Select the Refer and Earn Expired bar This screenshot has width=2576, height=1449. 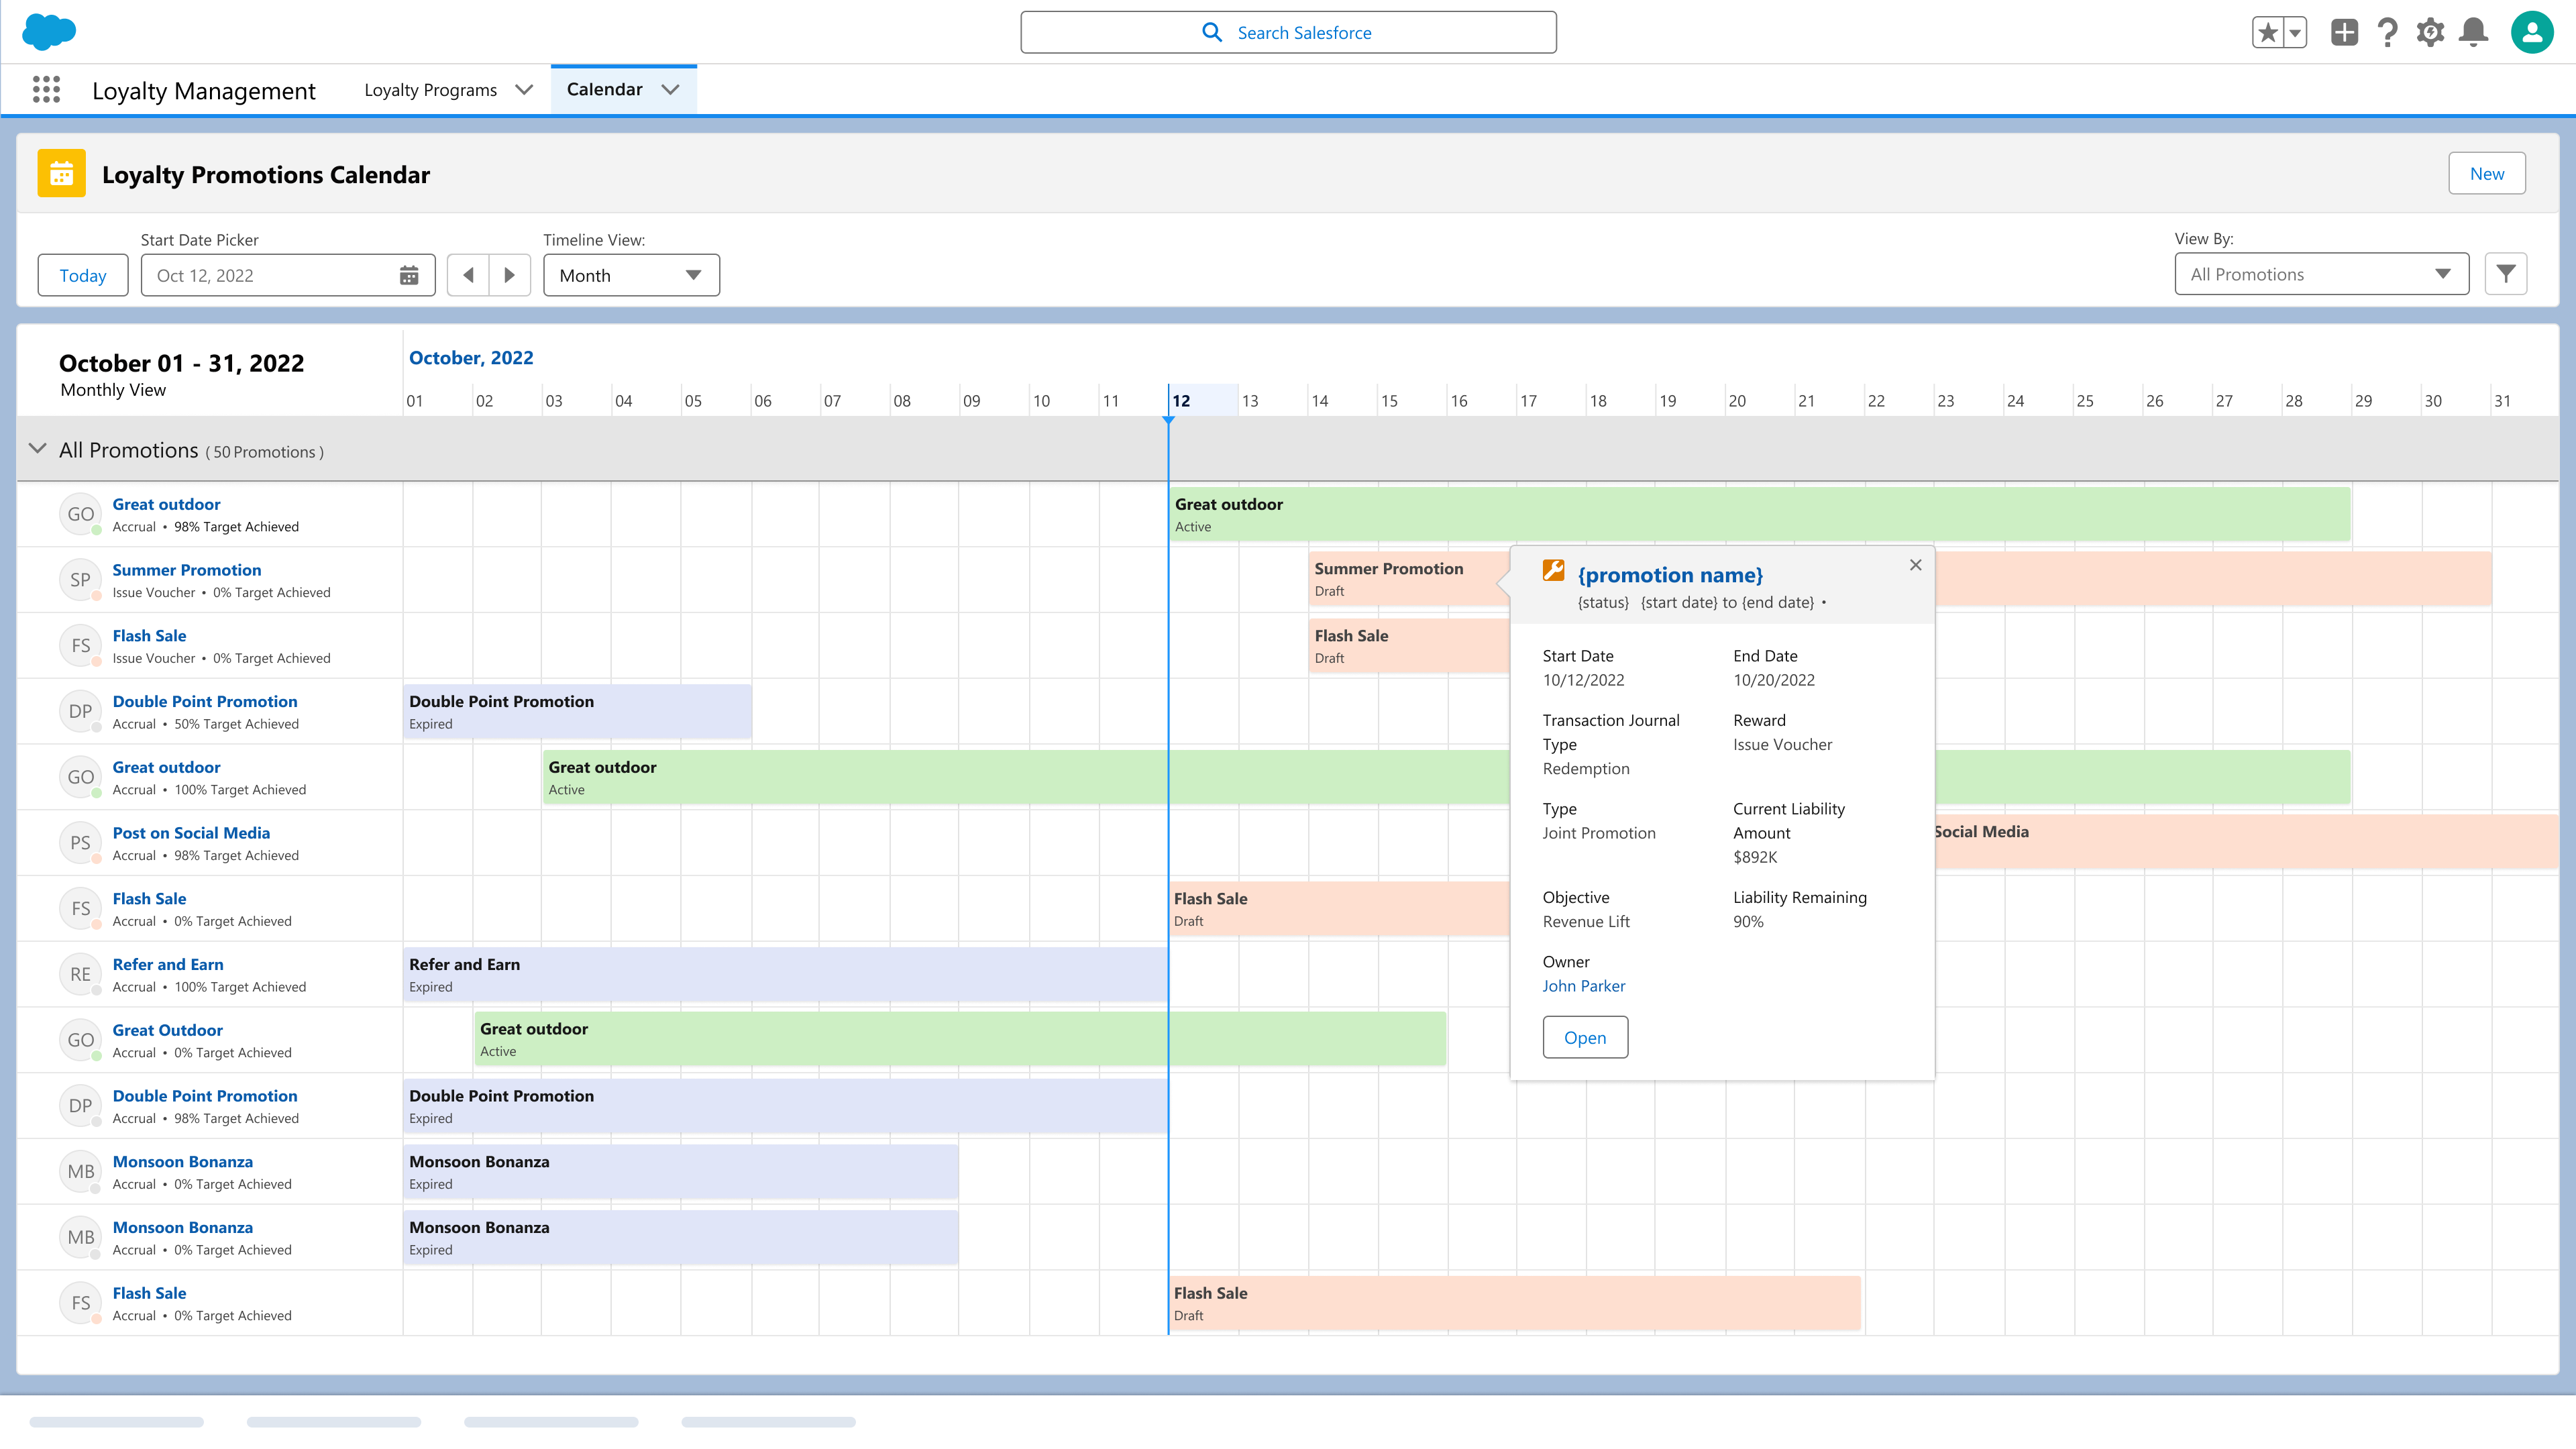[786, 975]
